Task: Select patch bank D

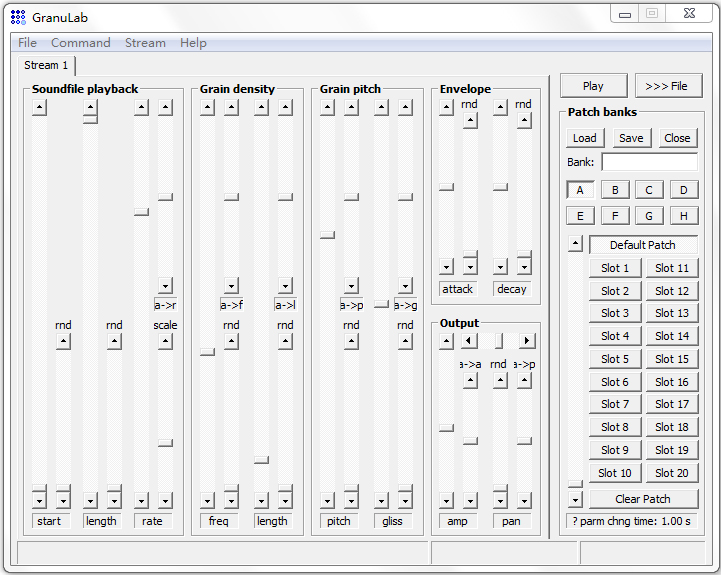Action: click(x=684, y=190)
